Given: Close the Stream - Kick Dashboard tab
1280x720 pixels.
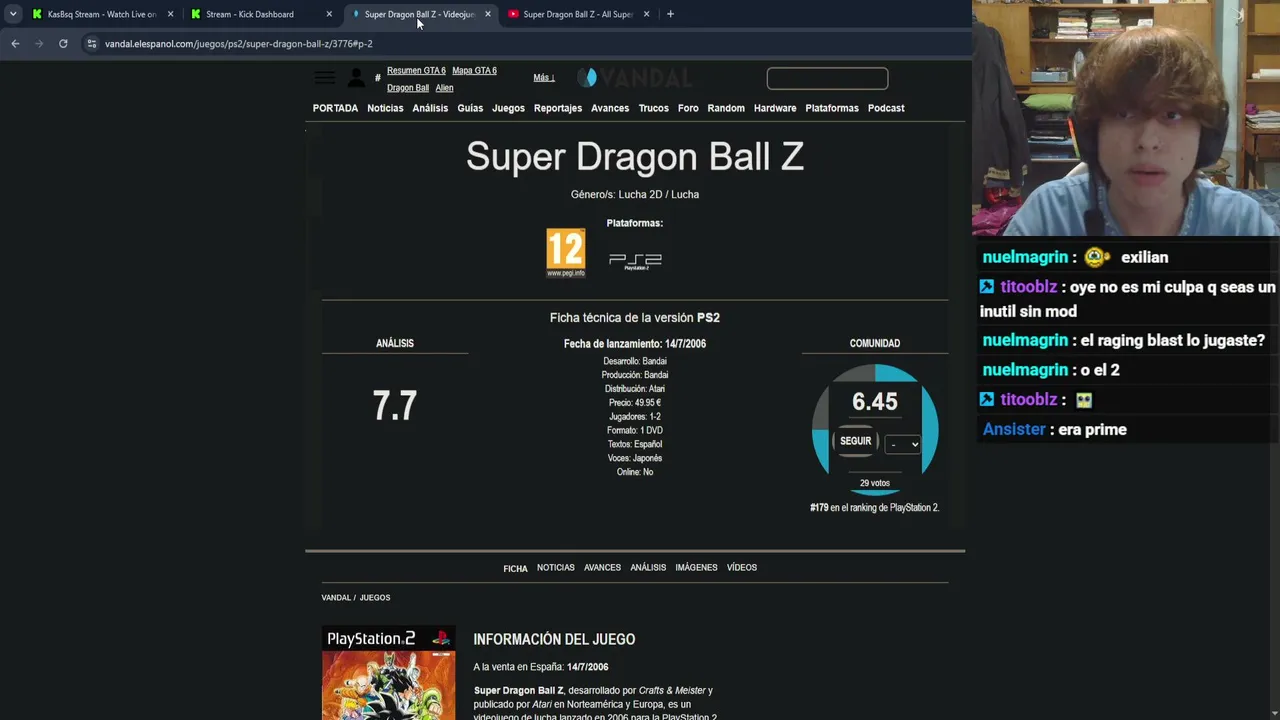Looking at the screenshot, I should click(x=329, y=14).
